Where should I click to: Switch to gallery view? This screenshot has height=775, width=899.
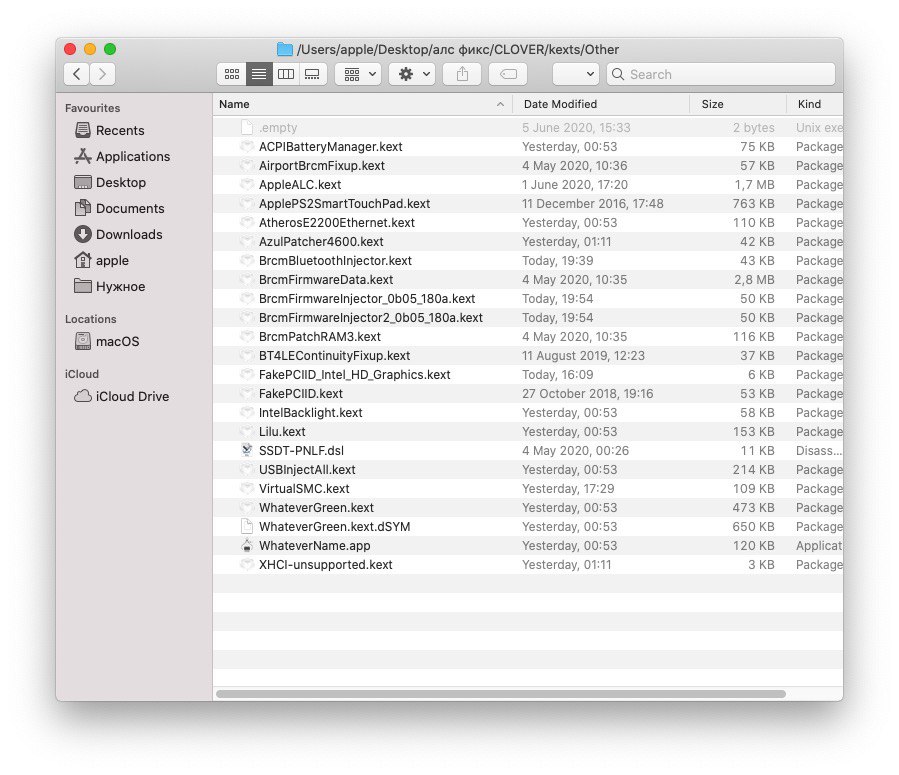[312, 74]
